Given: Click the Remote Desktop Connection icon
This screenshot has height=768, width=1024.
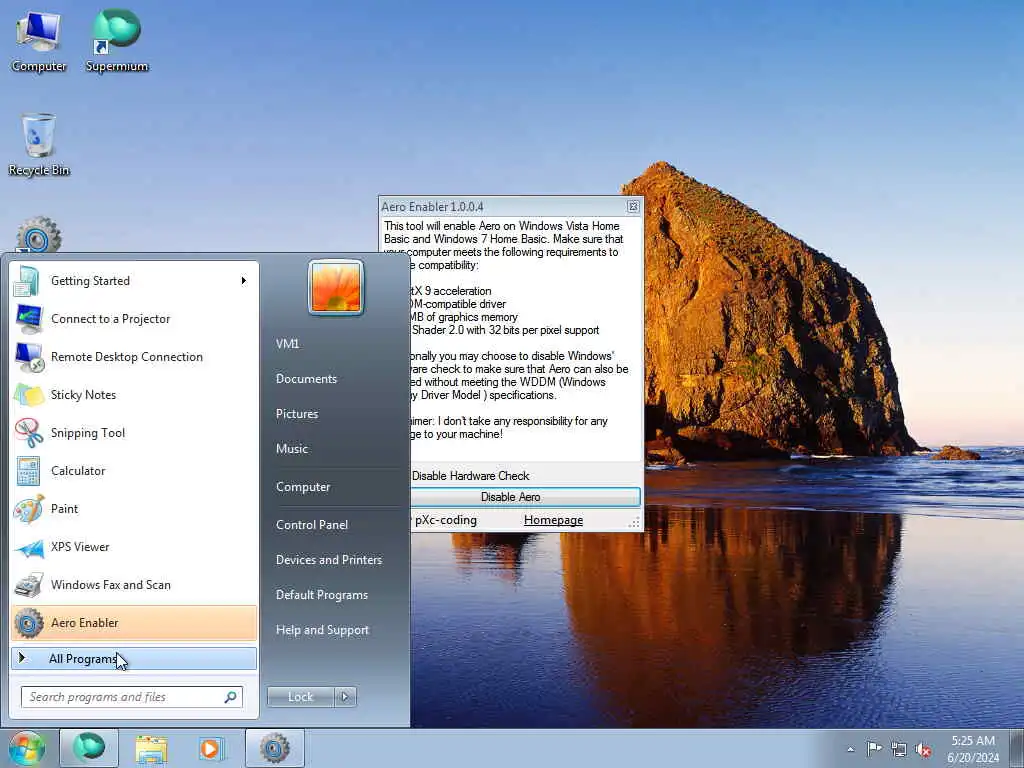Looking at the screenshot, I should (29, 357).
